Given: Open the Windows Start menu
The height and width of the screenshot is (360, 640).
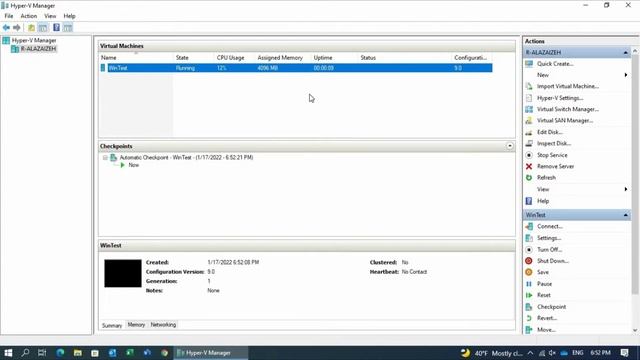Looking at the screenshot, I should coord(8,353).
